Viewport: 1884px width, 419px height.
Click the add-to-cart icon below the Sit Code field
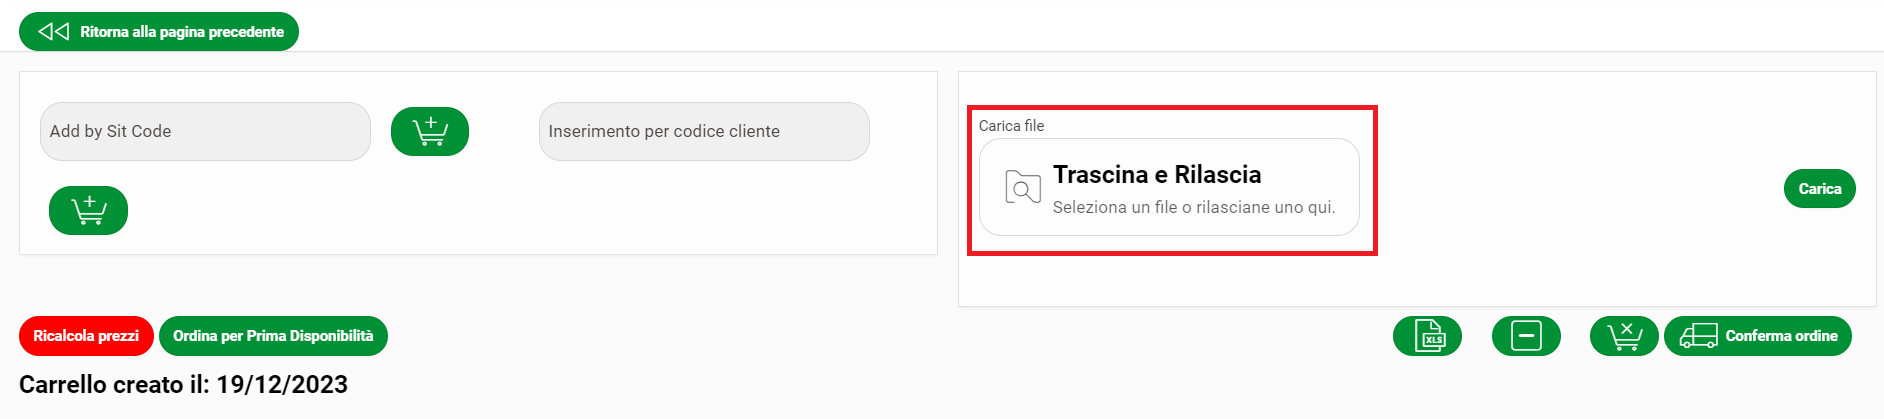pyautogui.click(x=88, y=210)
